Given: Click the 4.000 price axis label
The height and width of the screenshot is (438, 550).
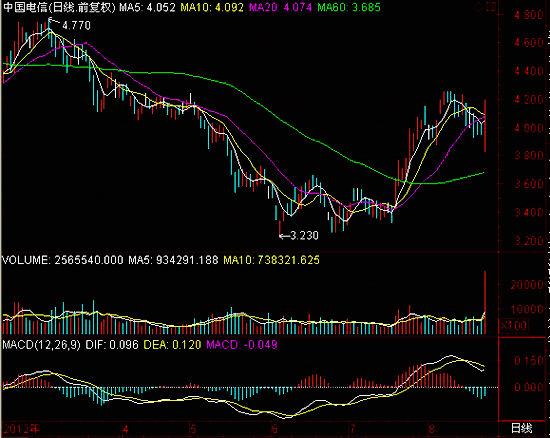Looking at the screenshot, I should click(x=529, y=128).
